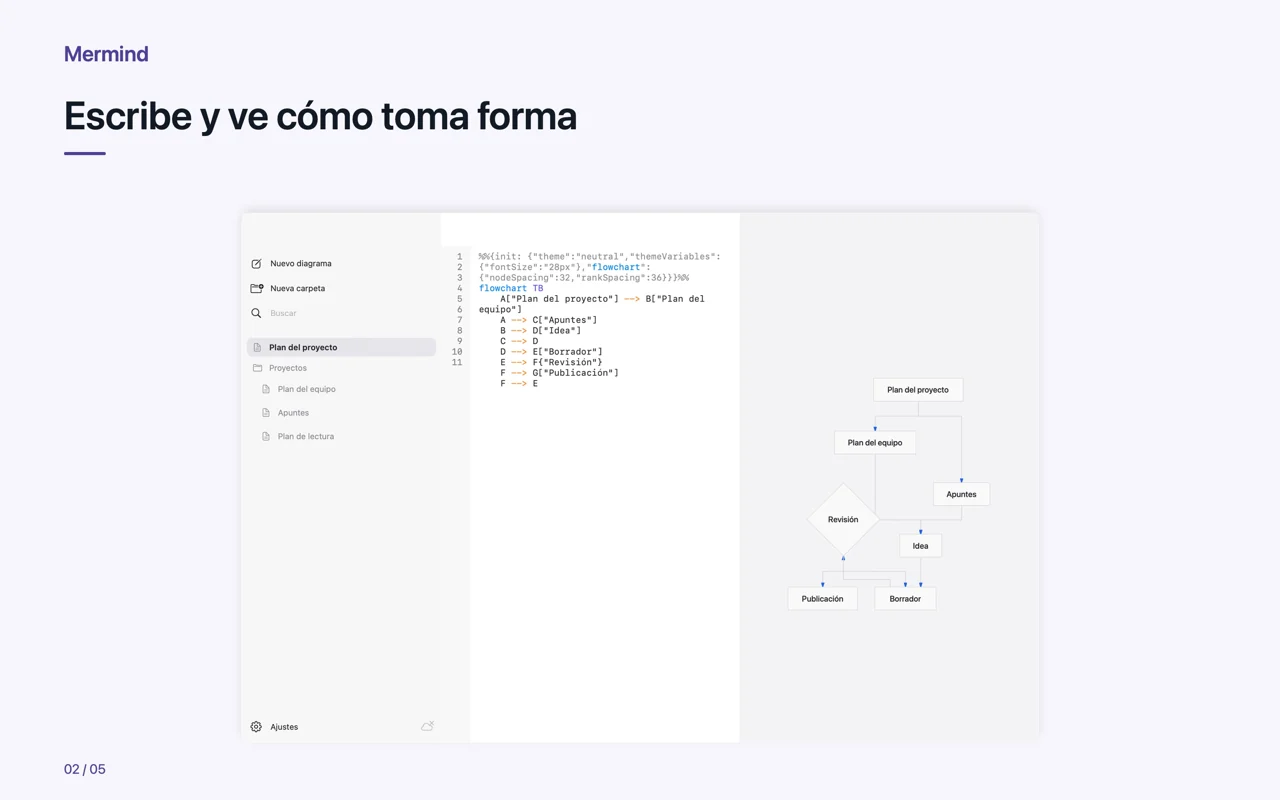This screenshot has height=800, width=1280.
Task: Select the Plan del equipo diagram node
Action: [x=875, y=442]
